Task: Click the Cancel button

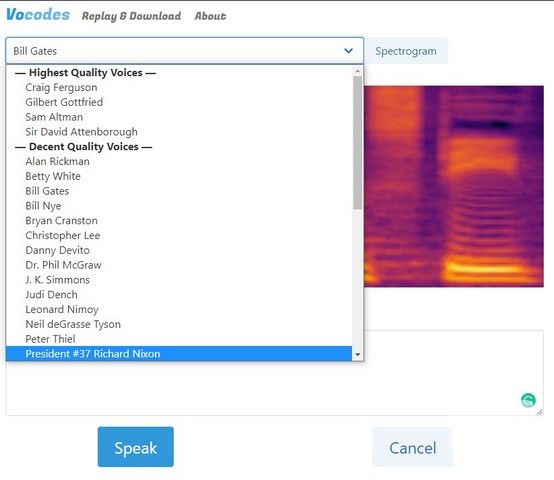Action: click(412, 448)
